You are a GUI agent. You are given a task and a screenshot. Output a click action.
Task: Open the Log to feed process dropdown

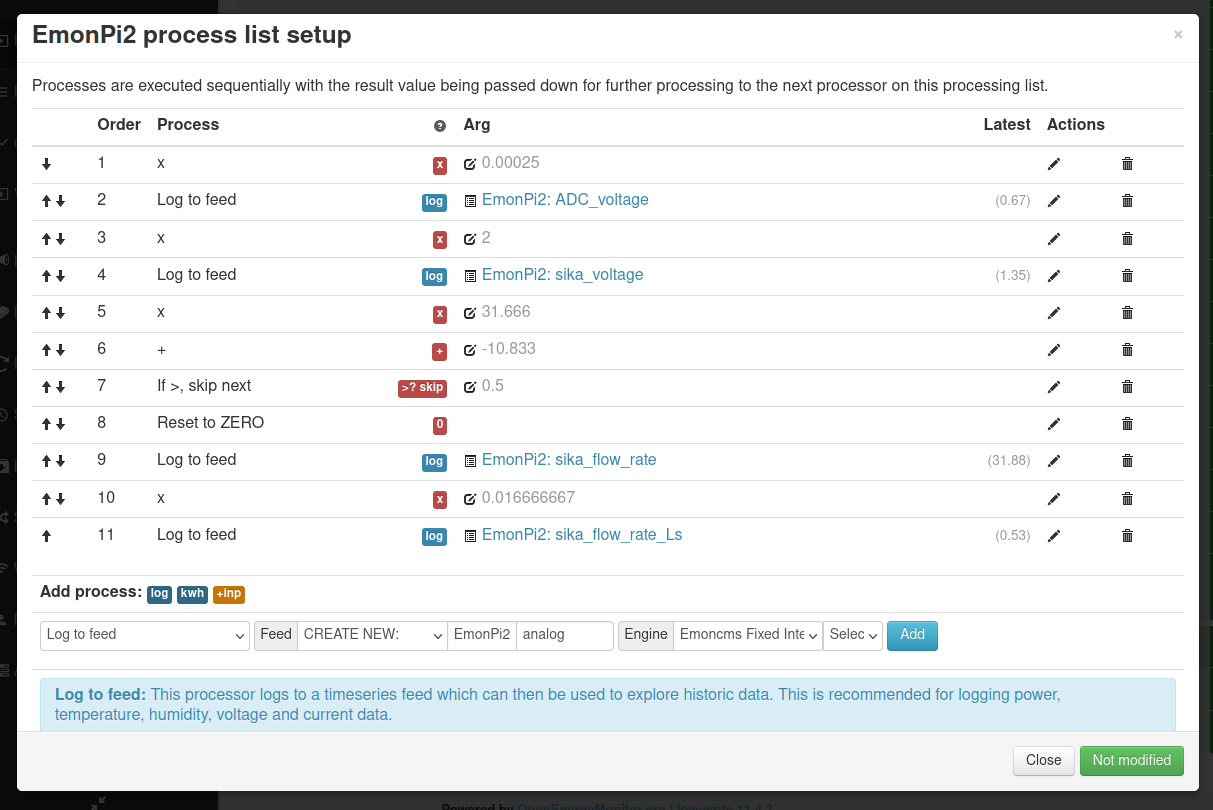click(x=145, y=635)
